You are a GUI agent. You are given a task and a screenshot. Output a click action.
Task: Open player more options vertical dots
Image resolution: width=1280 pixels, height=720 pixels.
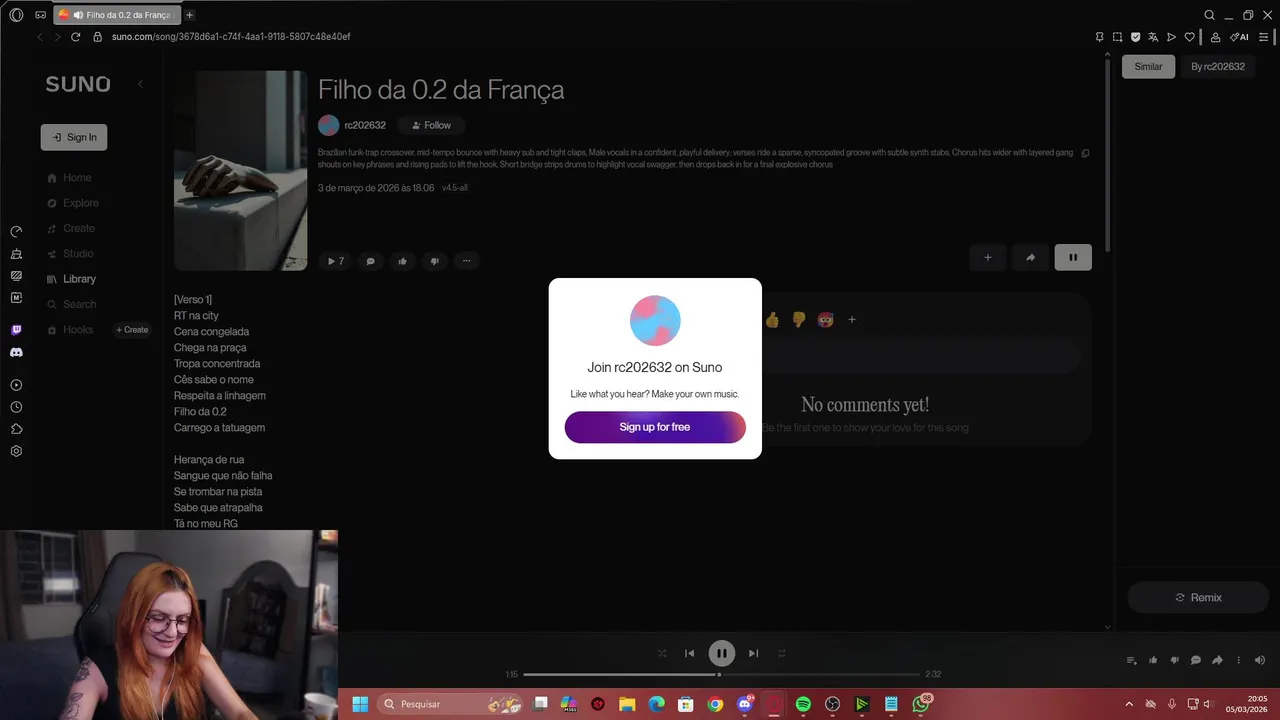(x=1238, y=660)
